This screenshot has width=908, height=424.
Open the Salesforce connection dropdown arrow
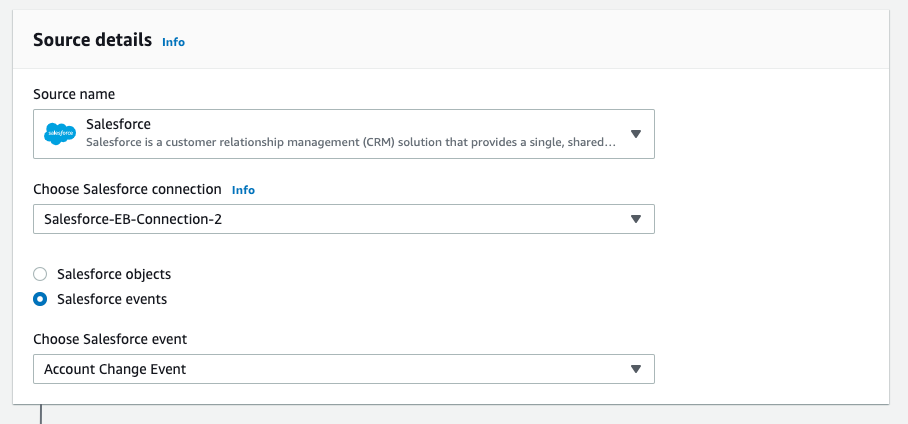(x=635, y=219)
